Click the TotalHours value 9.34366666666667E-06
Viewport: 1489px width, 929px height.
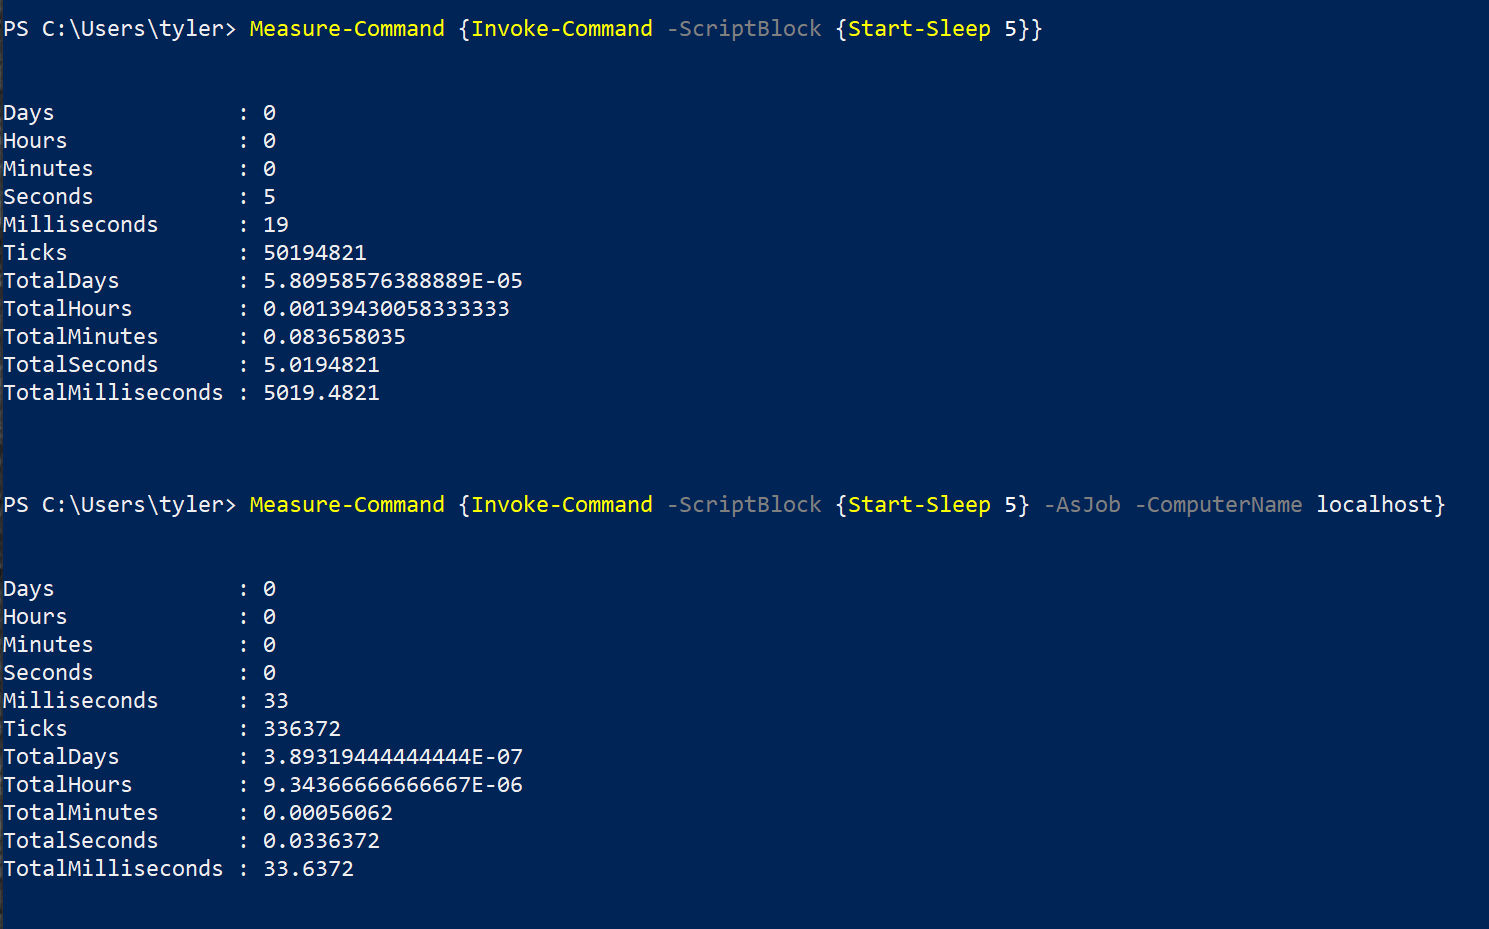tap(393, 785)
